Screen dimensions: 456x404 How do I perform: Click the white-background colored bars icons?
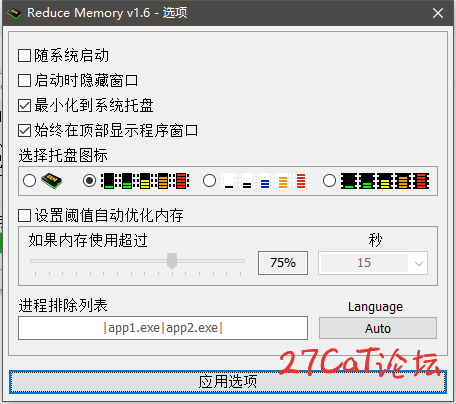pos(265,181)
